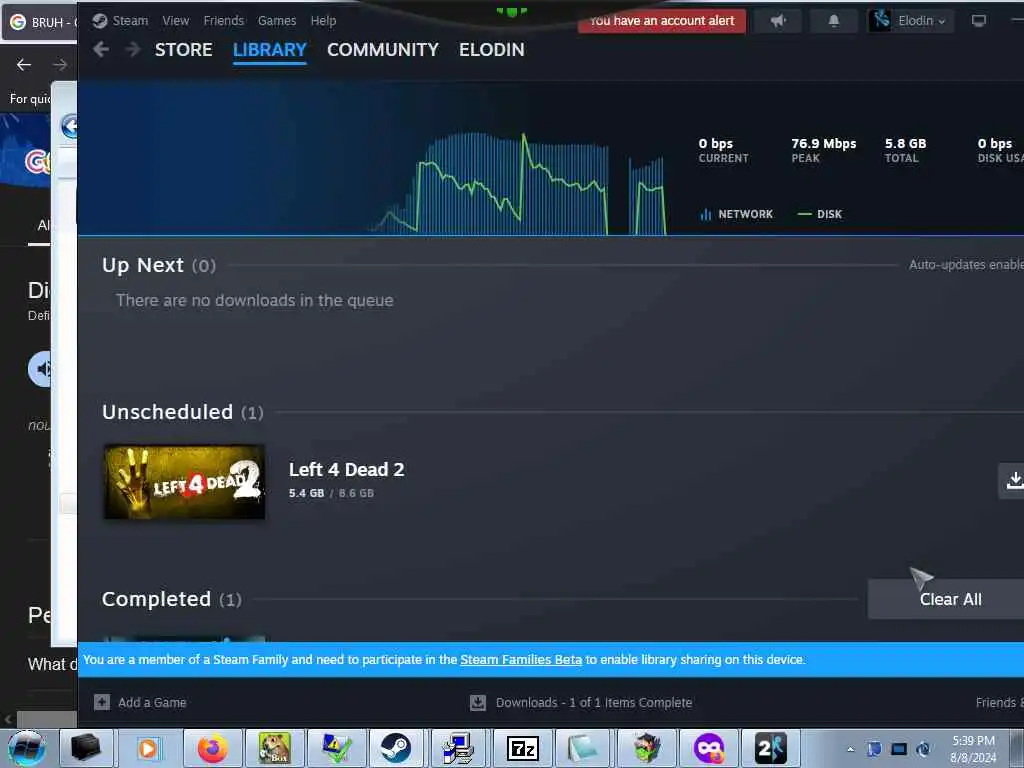This screenshot has height=768, width=1024.
Task: Click the 0 bps CURRENT stat
Action: (x=723, y=150)
